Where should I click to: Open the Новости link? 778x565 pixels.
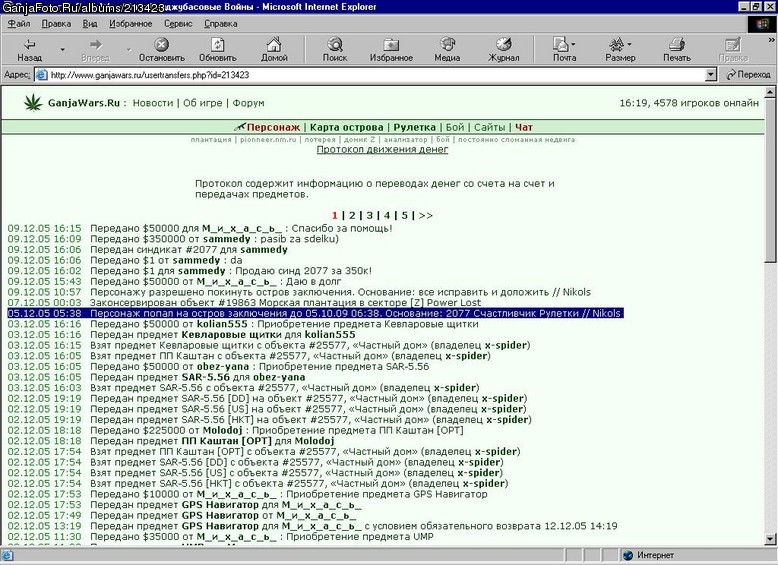[153, 103]
